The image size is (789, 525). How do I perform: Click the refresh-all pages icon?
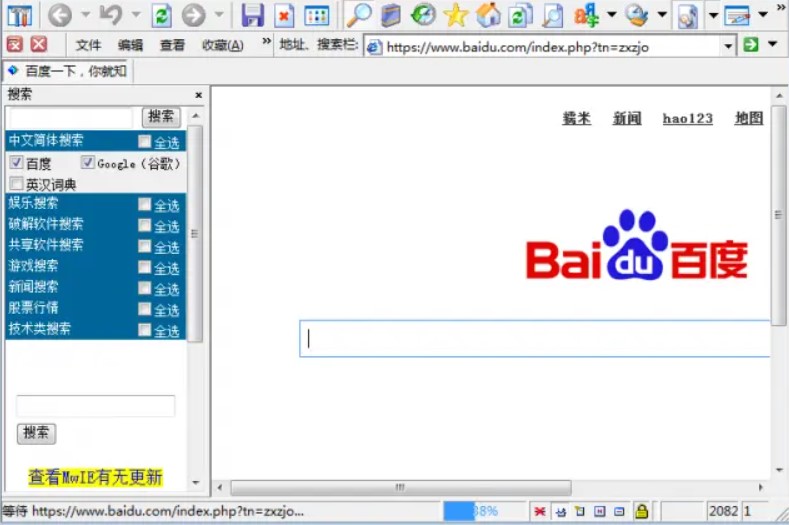point(520,15)
